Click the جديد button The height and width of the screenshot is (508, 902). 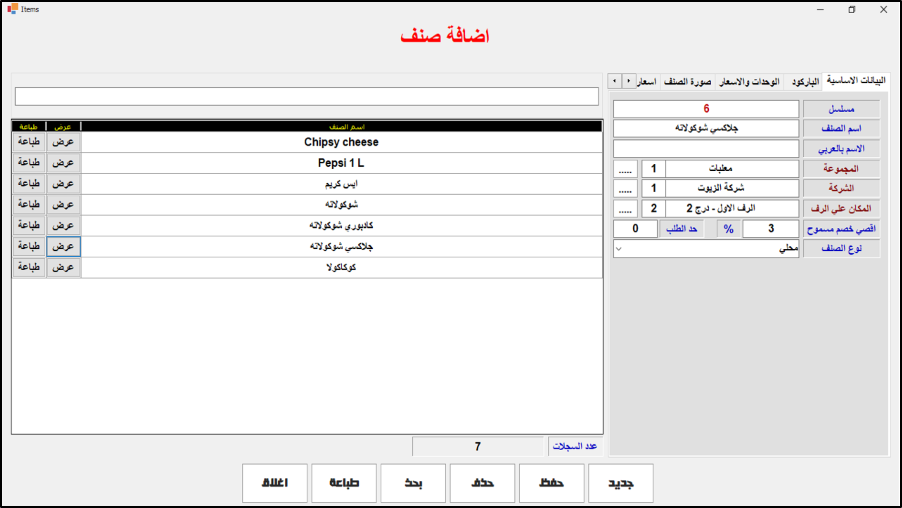[621, 483]
